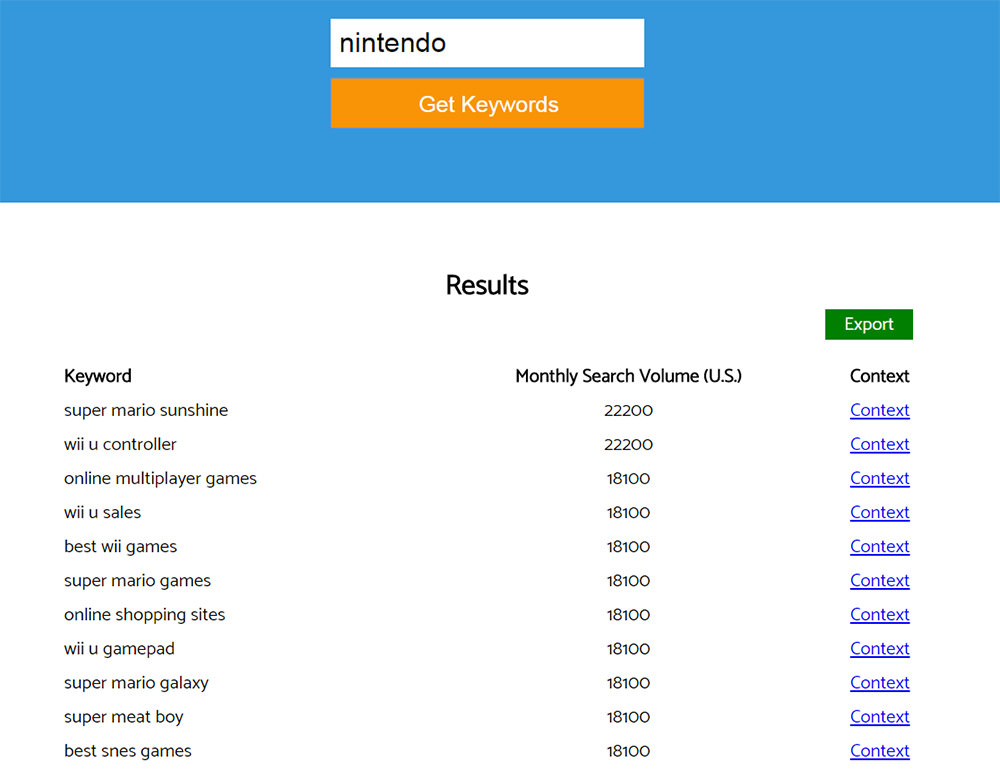Image resolution: width=1000 pixels, height=770 pixels.
Task: Select the keyword 'super mario sunshine'
Action: pyautogui.click(x=146, y=410)
